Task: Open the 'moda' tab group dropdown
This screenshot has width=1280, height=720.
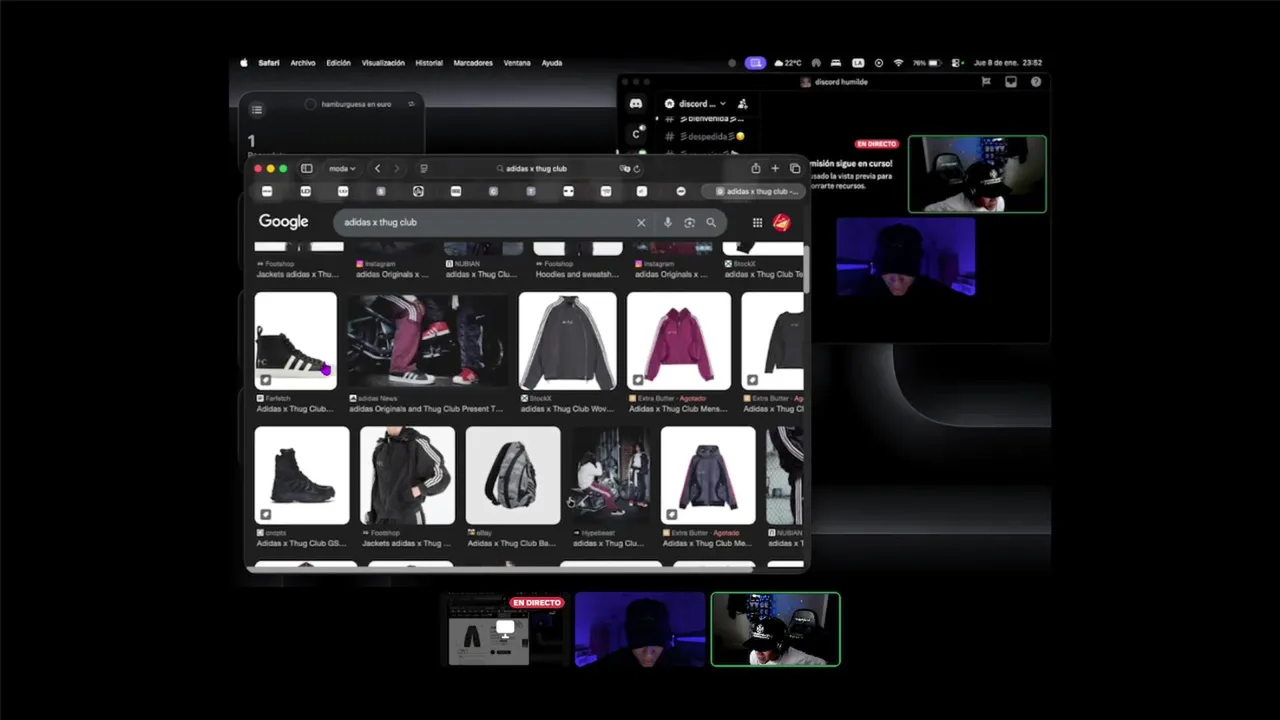Action: (x=342, y=169)
